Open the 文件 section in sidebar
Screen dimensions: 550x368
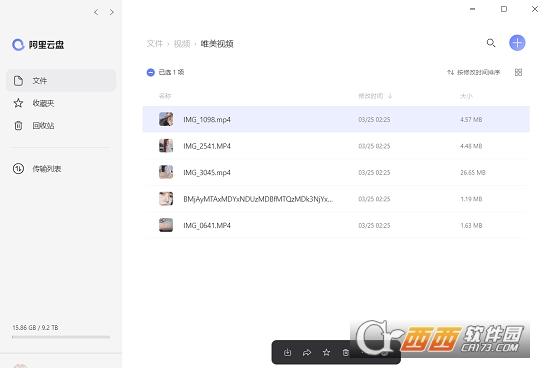[61, 81]
